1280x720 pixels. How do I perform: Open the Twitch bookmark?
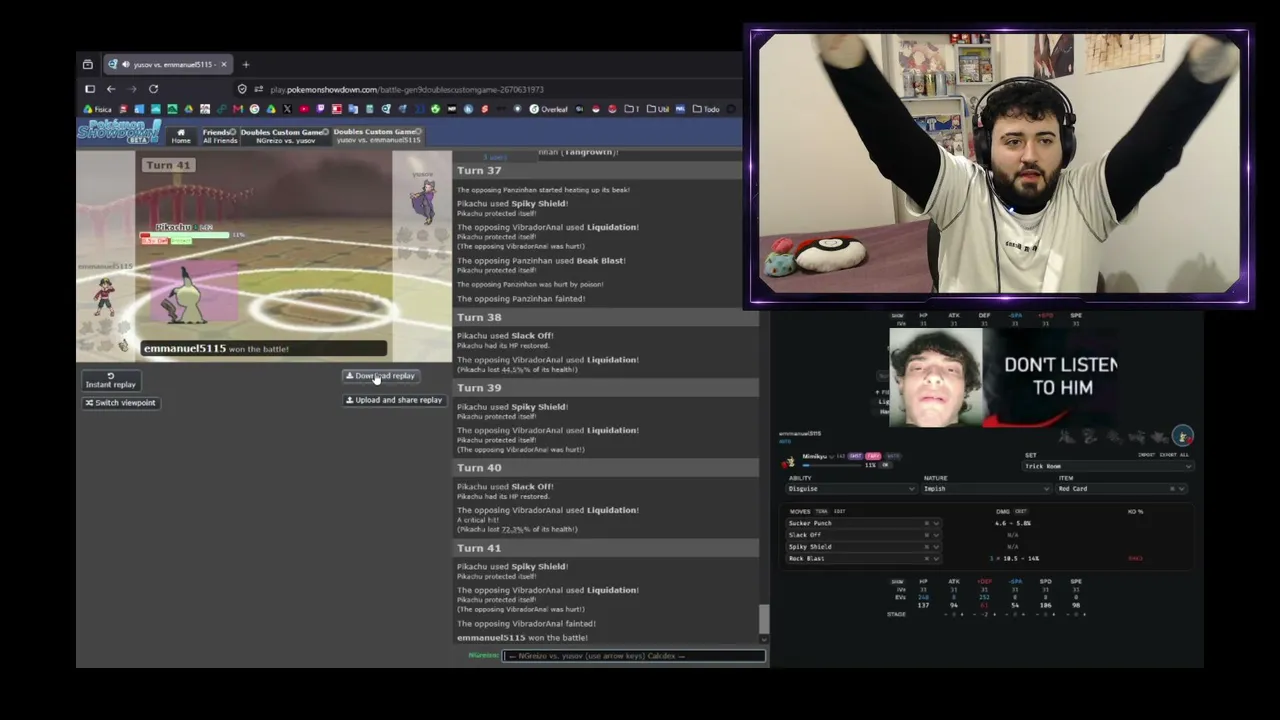(320, 109)
